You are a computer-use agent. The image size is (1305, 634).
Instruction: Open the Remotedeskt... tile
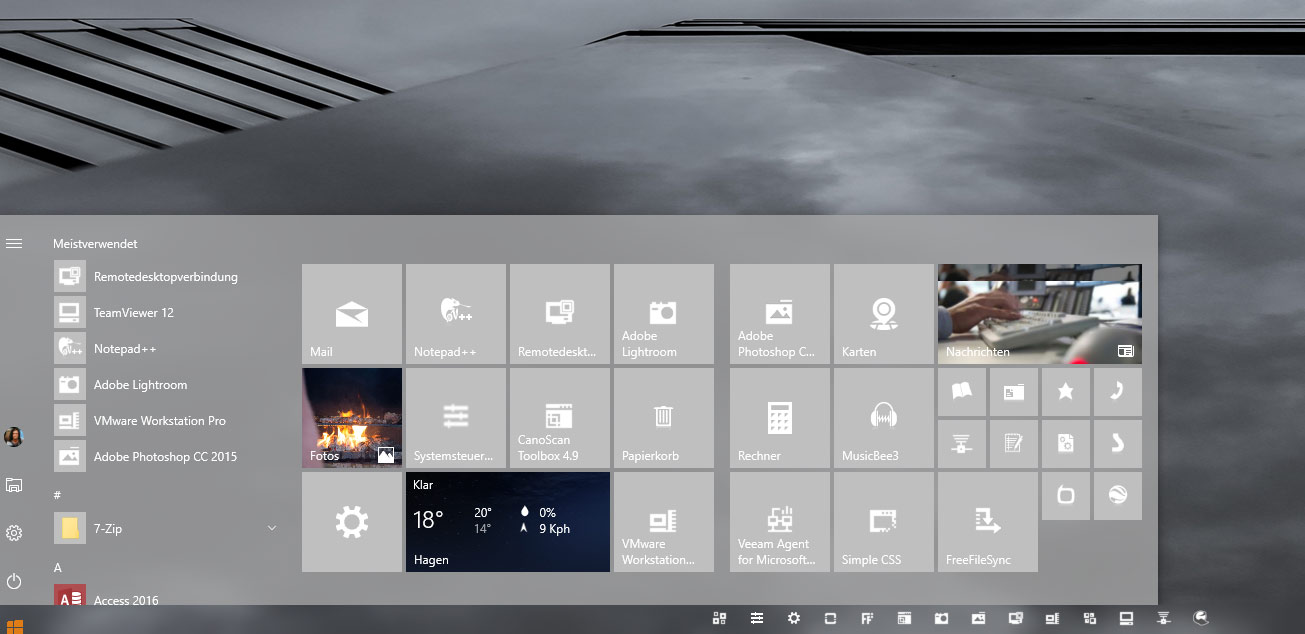click(560, 314)
